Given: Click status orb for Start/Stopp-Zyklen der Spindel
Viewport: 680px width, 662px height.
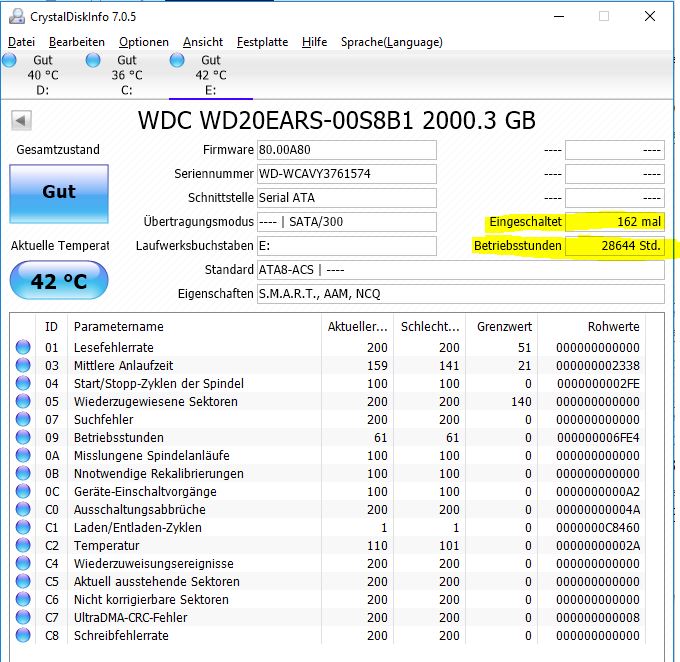Looking at the screenshot, I should [x=23, y=383].
